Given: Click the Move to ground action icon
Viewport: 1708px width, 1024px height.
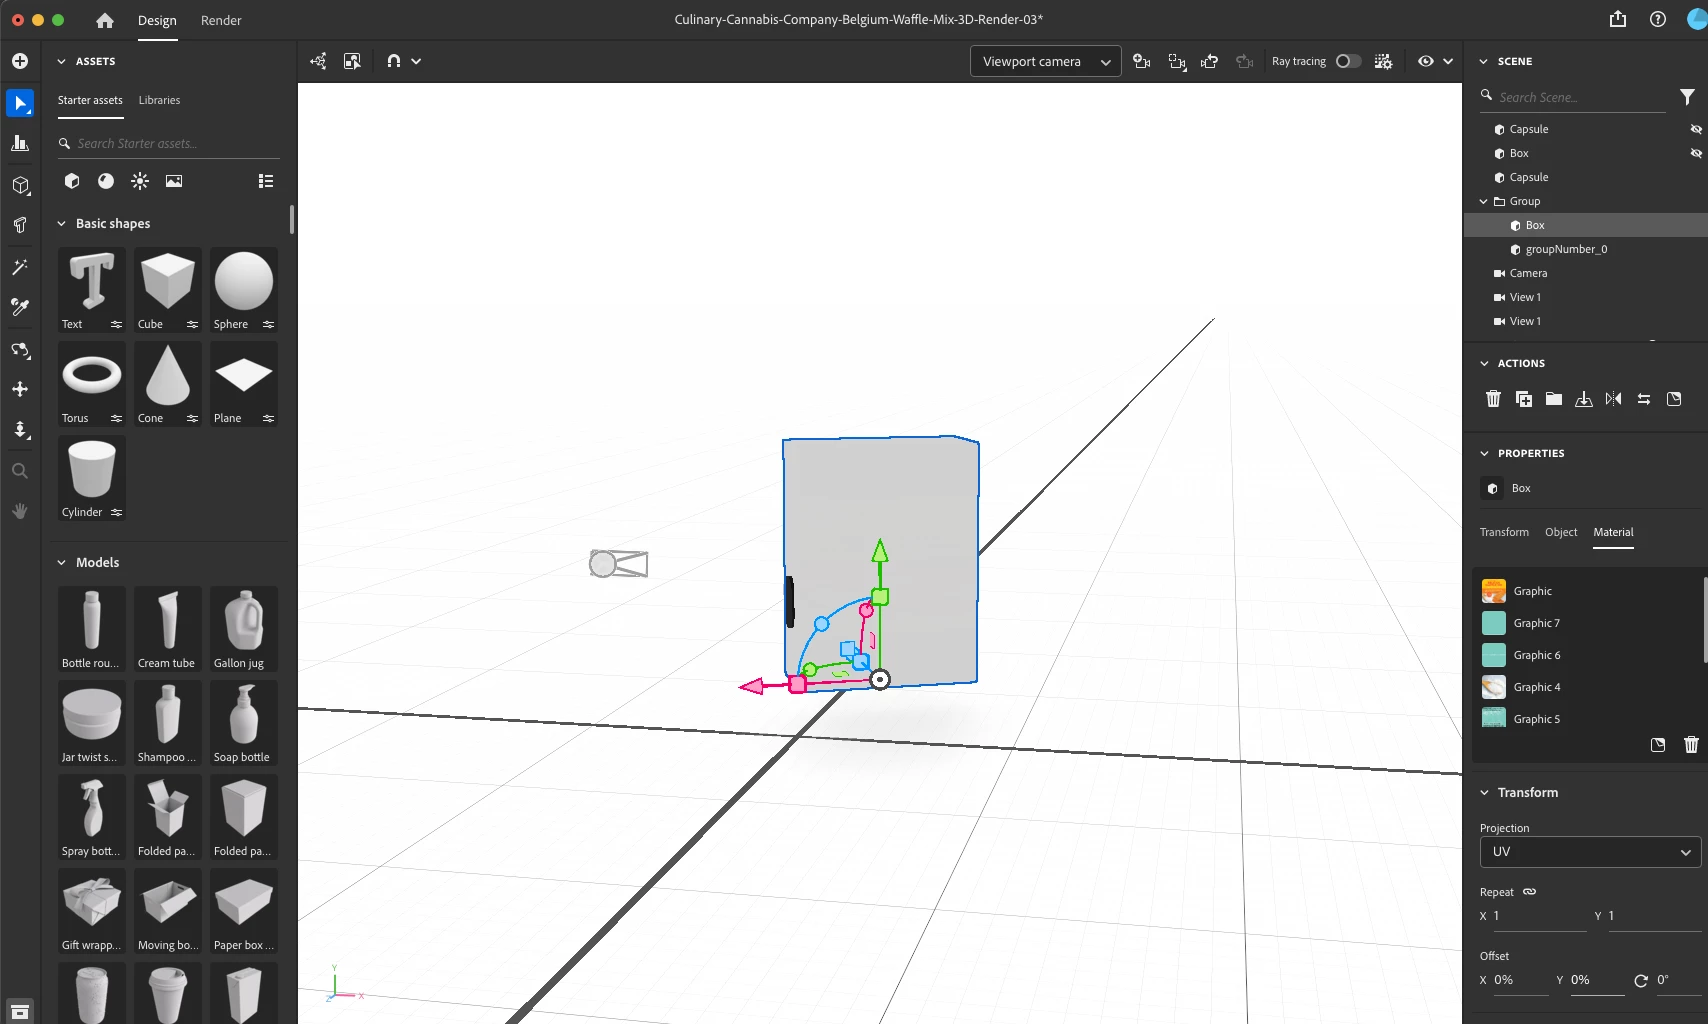Looking at the screenshot, I should 1584,399.
